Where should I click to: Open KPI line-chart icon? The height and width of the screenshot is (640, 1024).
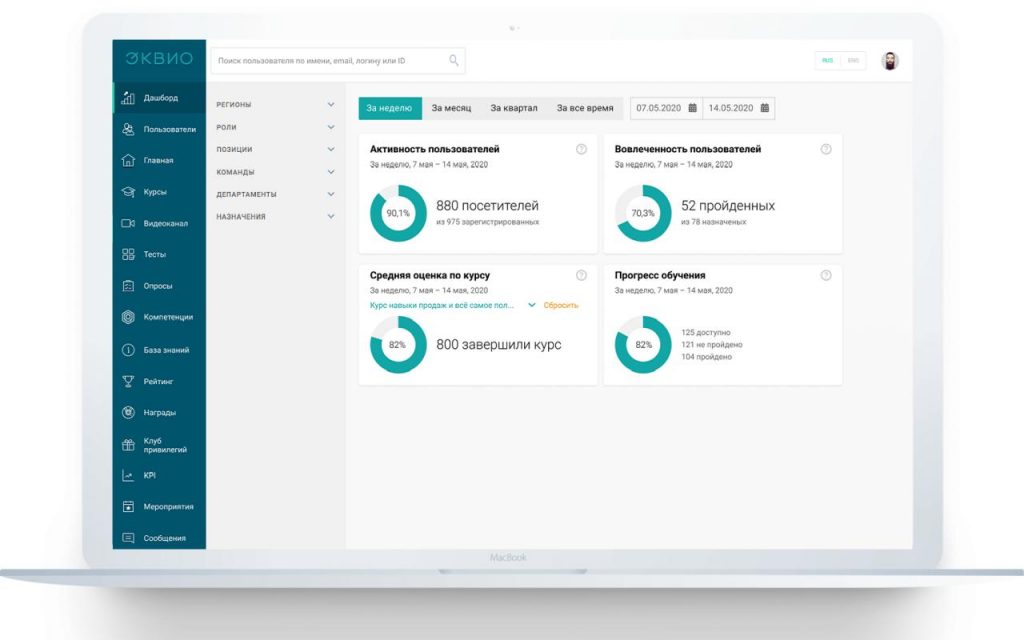[x=128, y=475]
